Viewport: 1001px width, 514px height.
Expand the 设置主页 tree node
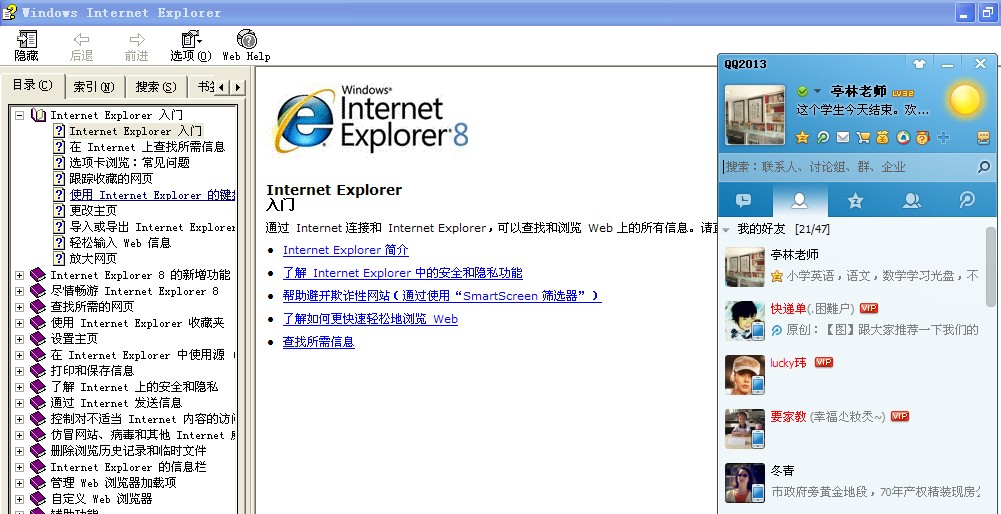pos(20,339)
